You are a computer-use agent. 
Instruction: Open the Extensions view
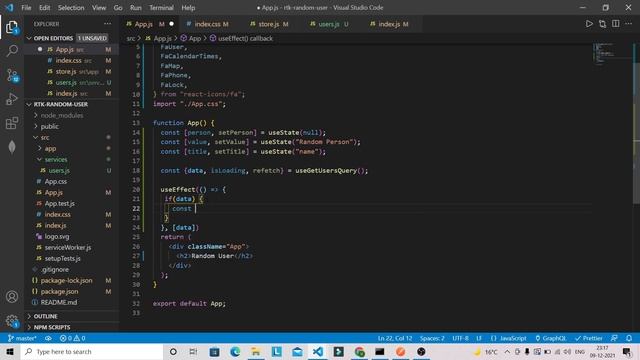(x=12, y=123)
